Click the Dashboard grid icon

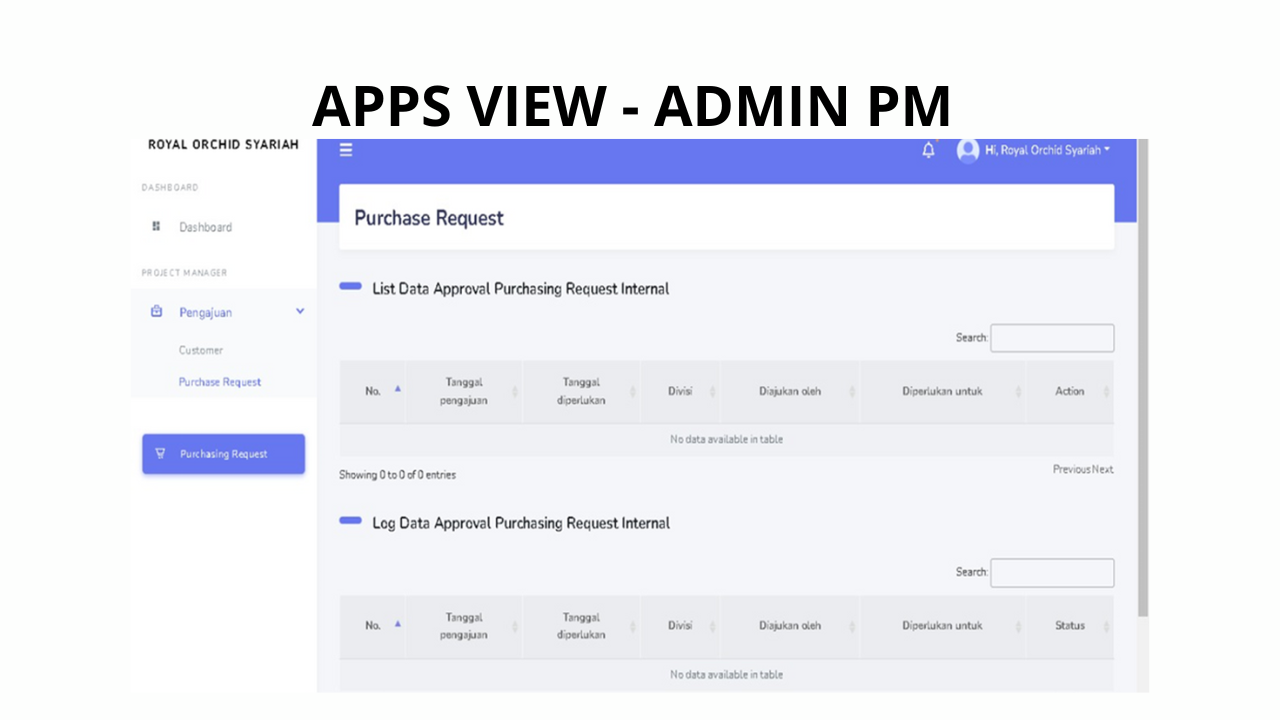click(x=156, y=227)
